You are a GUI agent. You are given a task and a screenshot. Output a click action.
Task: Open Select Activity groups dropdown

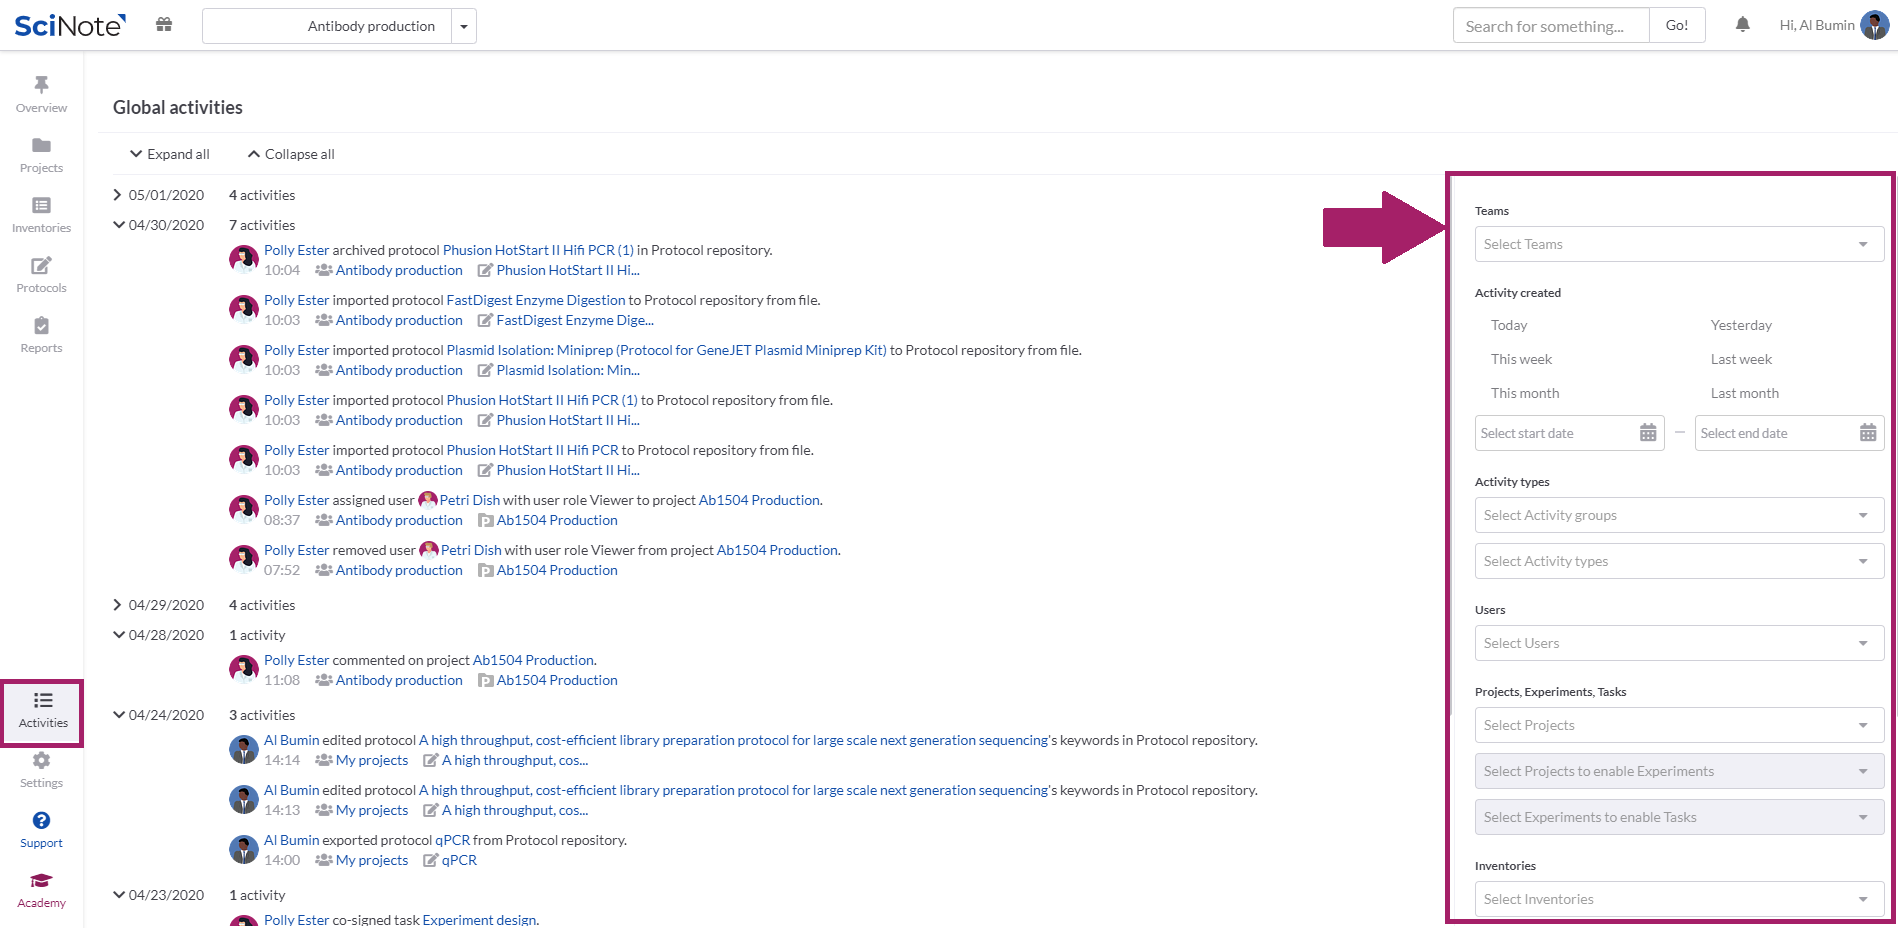pyautogui.click(x=1679, y=515)
